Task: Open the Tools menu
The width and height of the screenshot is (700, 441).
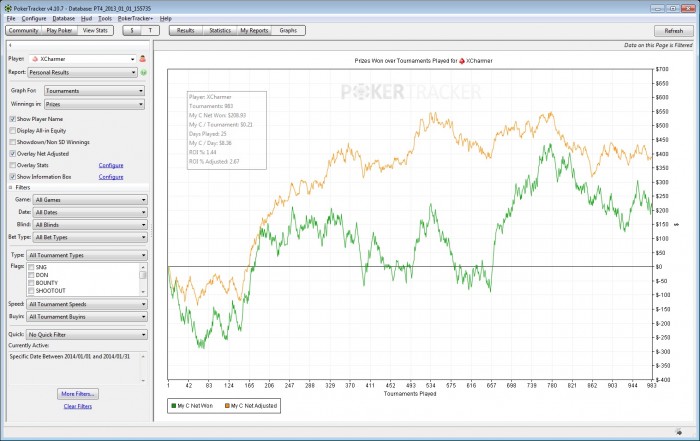Action: pos(105,19)
